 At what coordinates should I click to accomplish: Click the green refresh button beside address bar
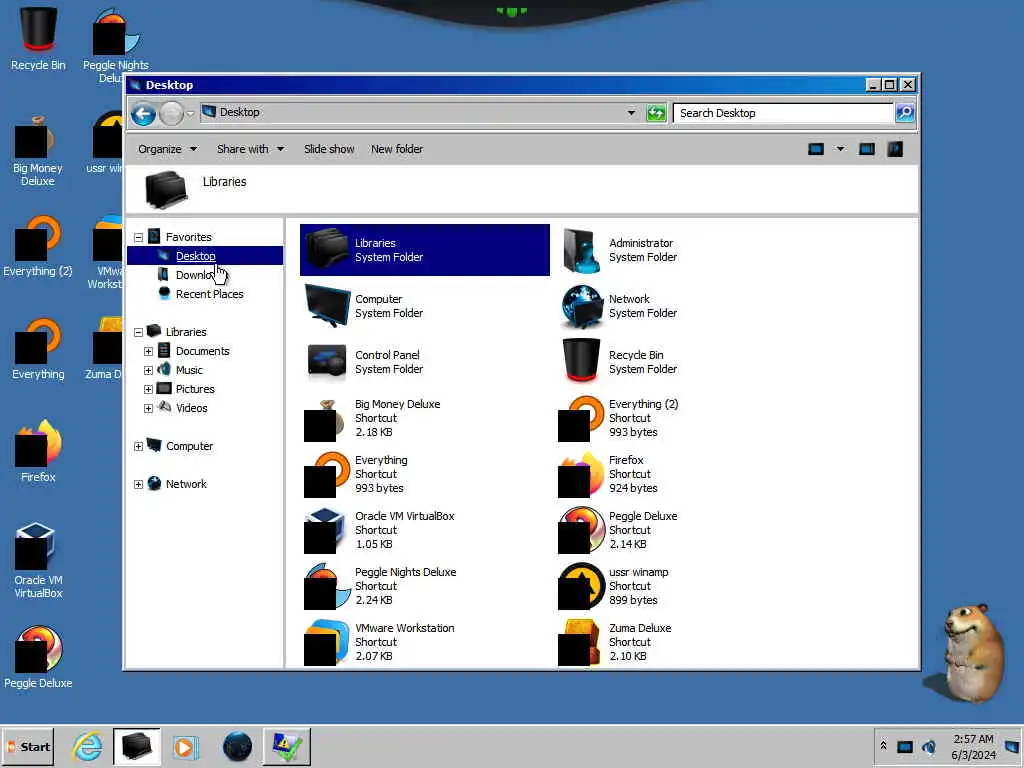656,114
